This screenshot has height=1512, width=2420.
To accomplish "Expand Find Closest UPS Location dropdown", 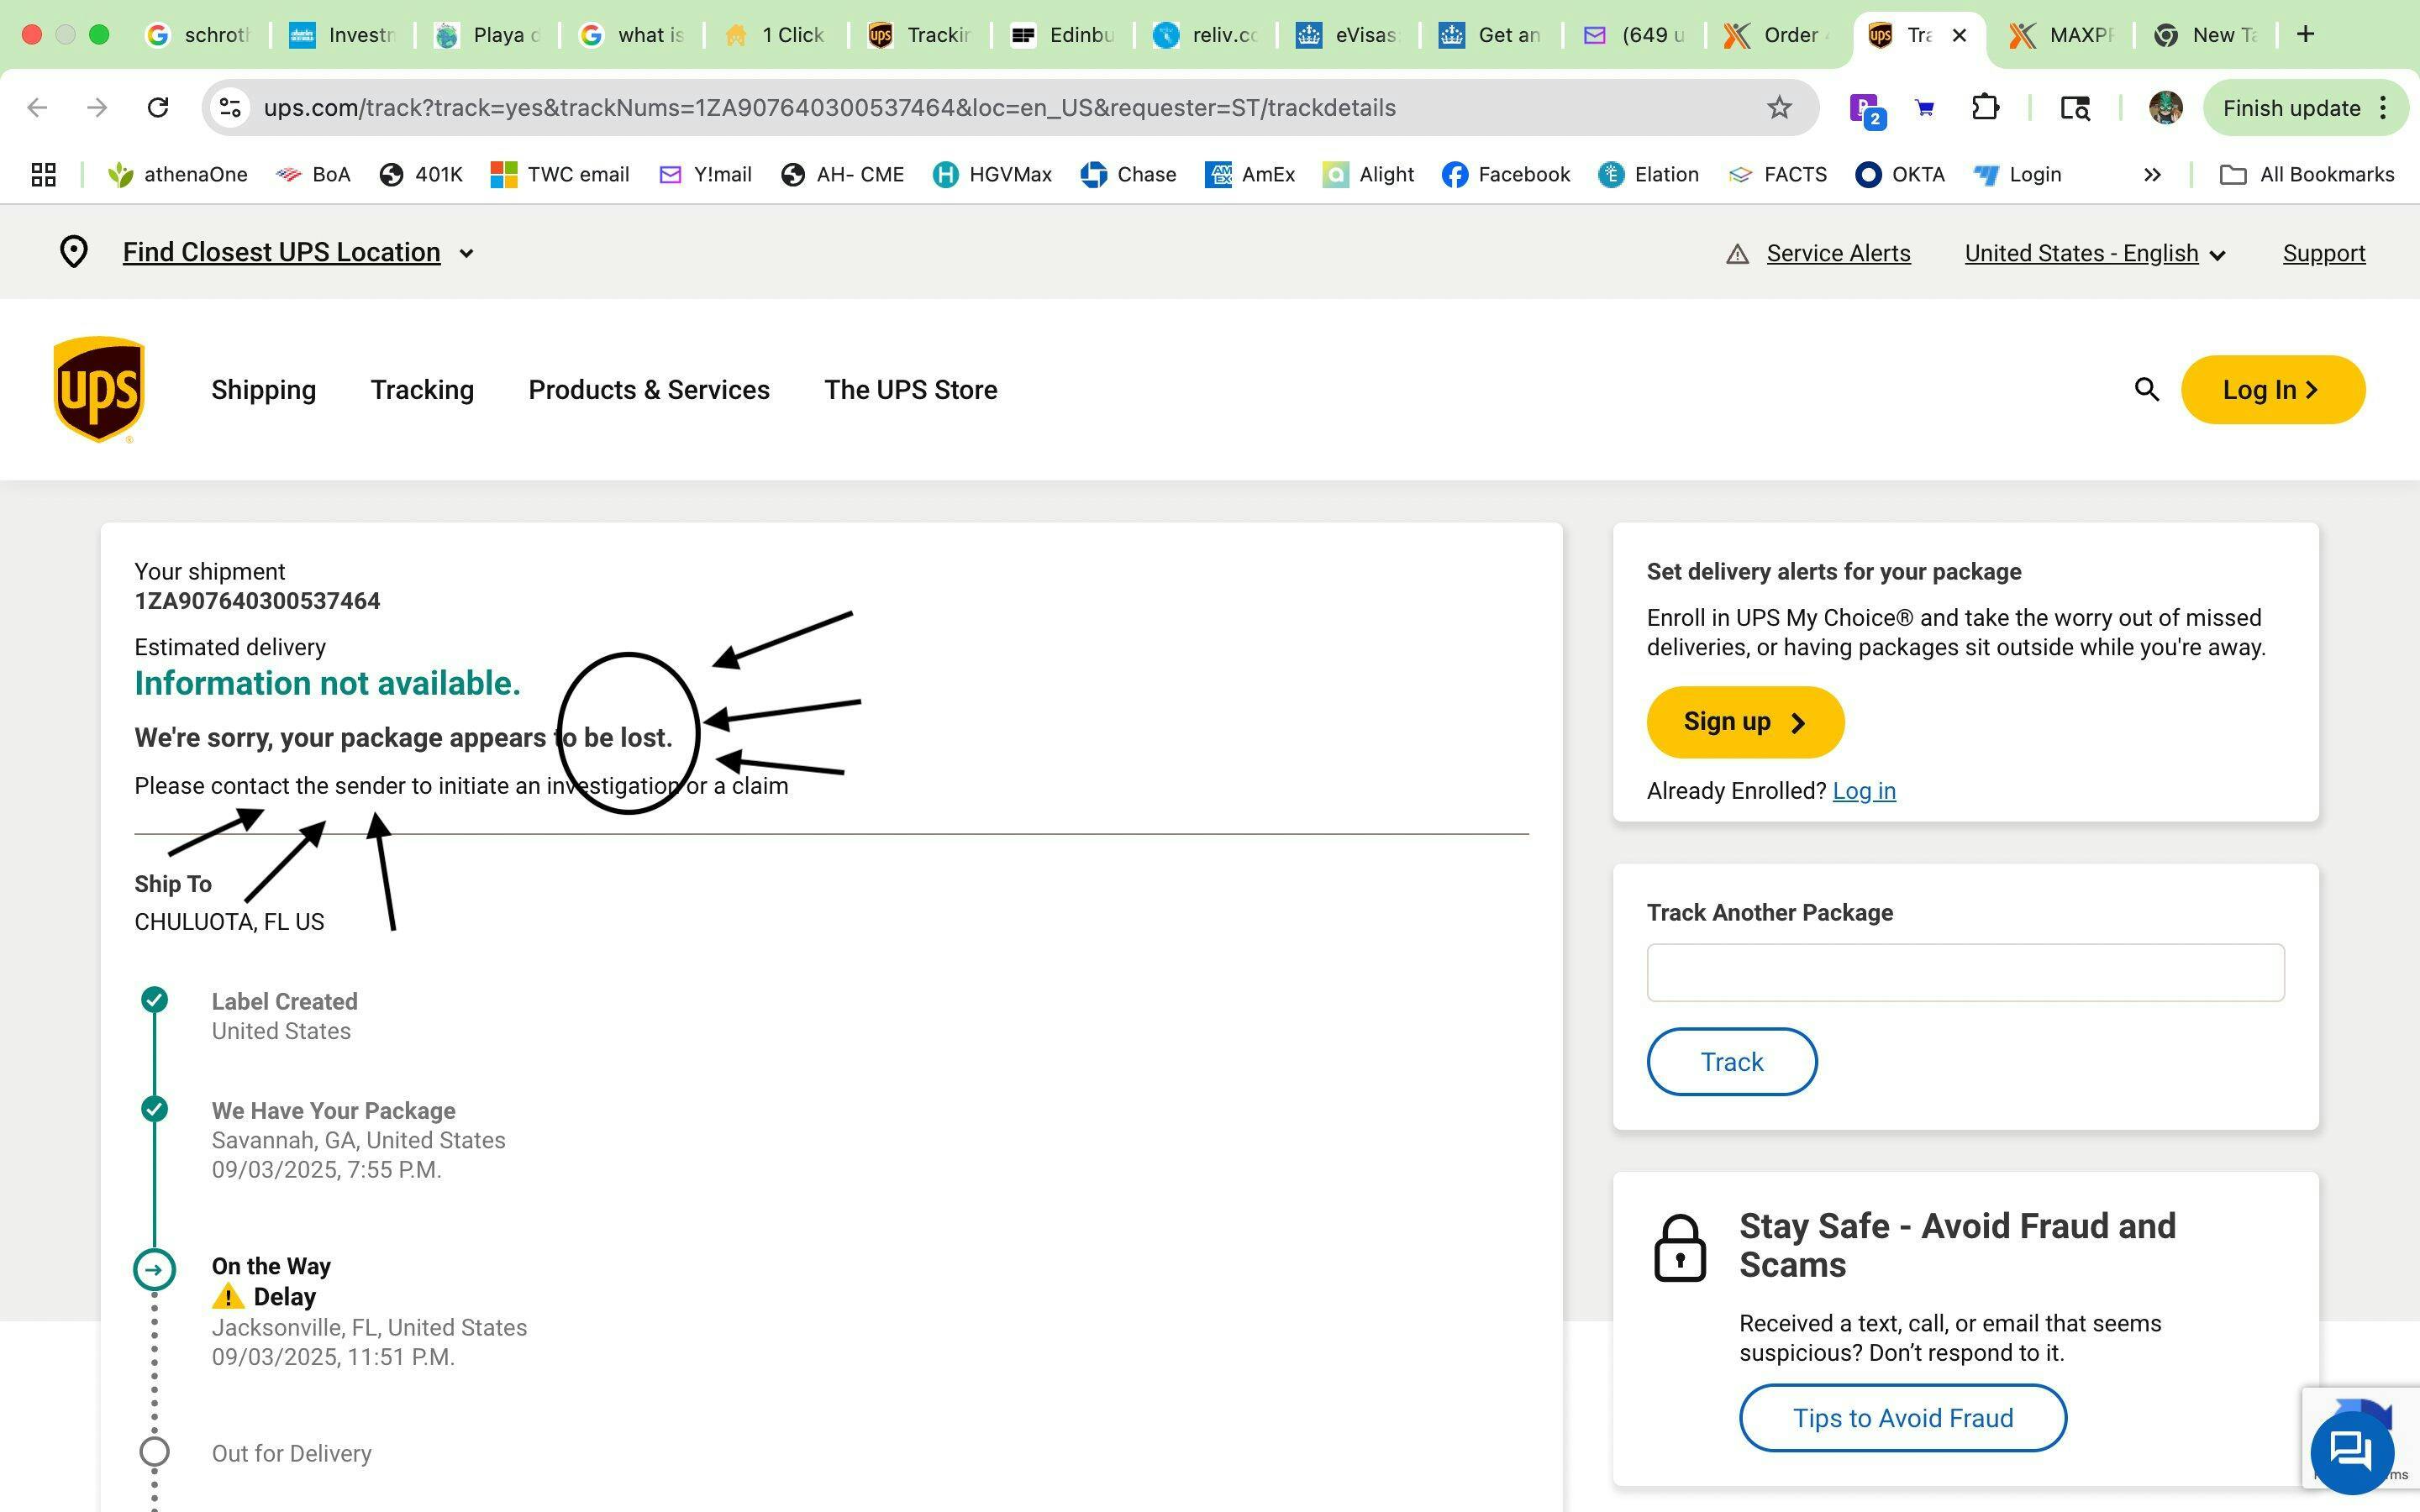I will point(298,252).
